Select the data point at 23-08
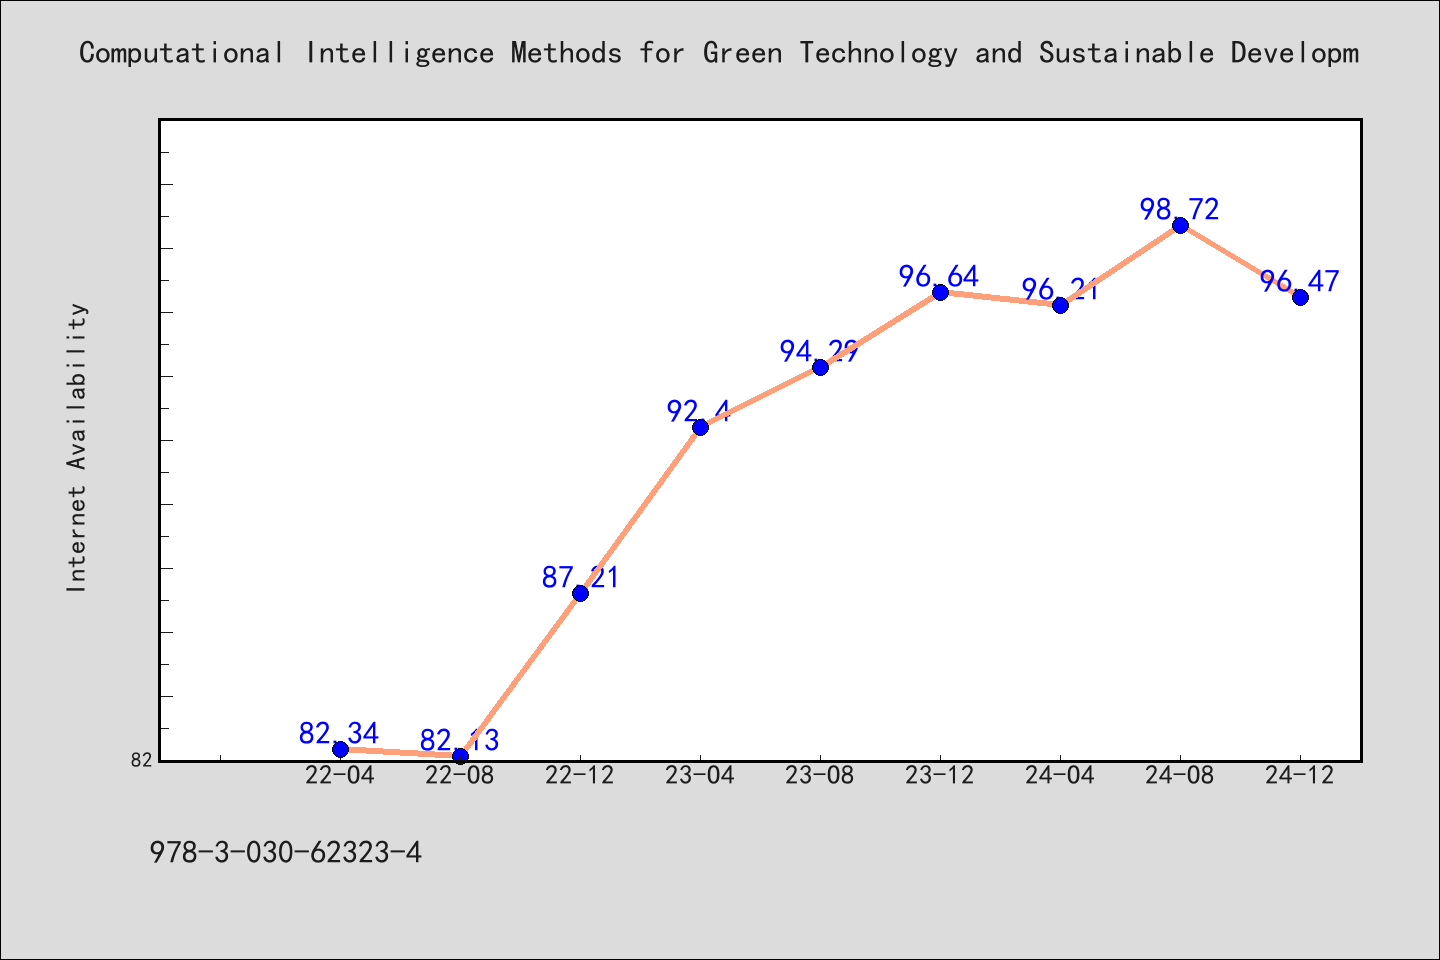This screenshot has height=960, width=1440. click(x=820, y=367)
